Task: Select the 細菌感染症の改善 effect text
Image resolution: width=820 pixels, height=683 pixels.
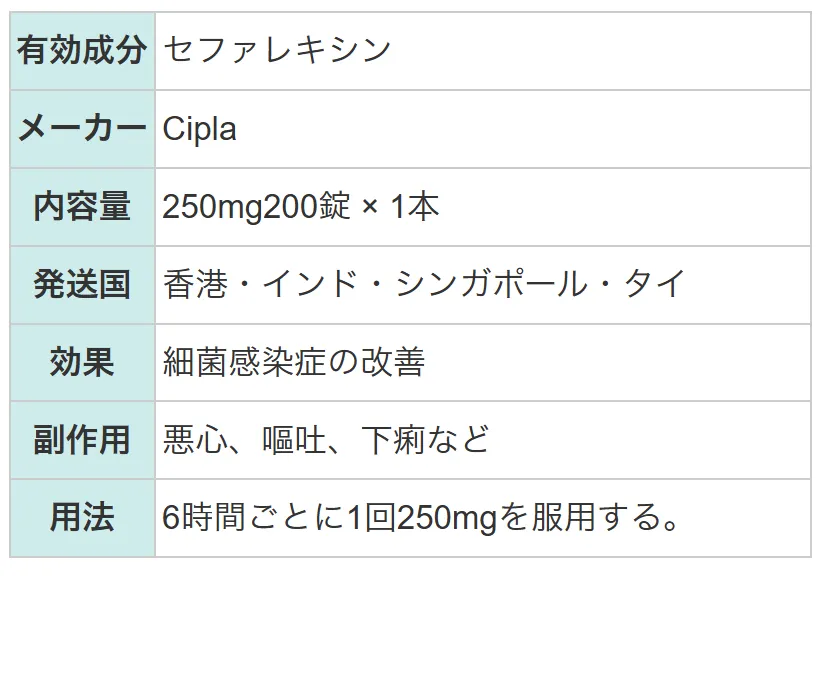Action: [294, 362]
